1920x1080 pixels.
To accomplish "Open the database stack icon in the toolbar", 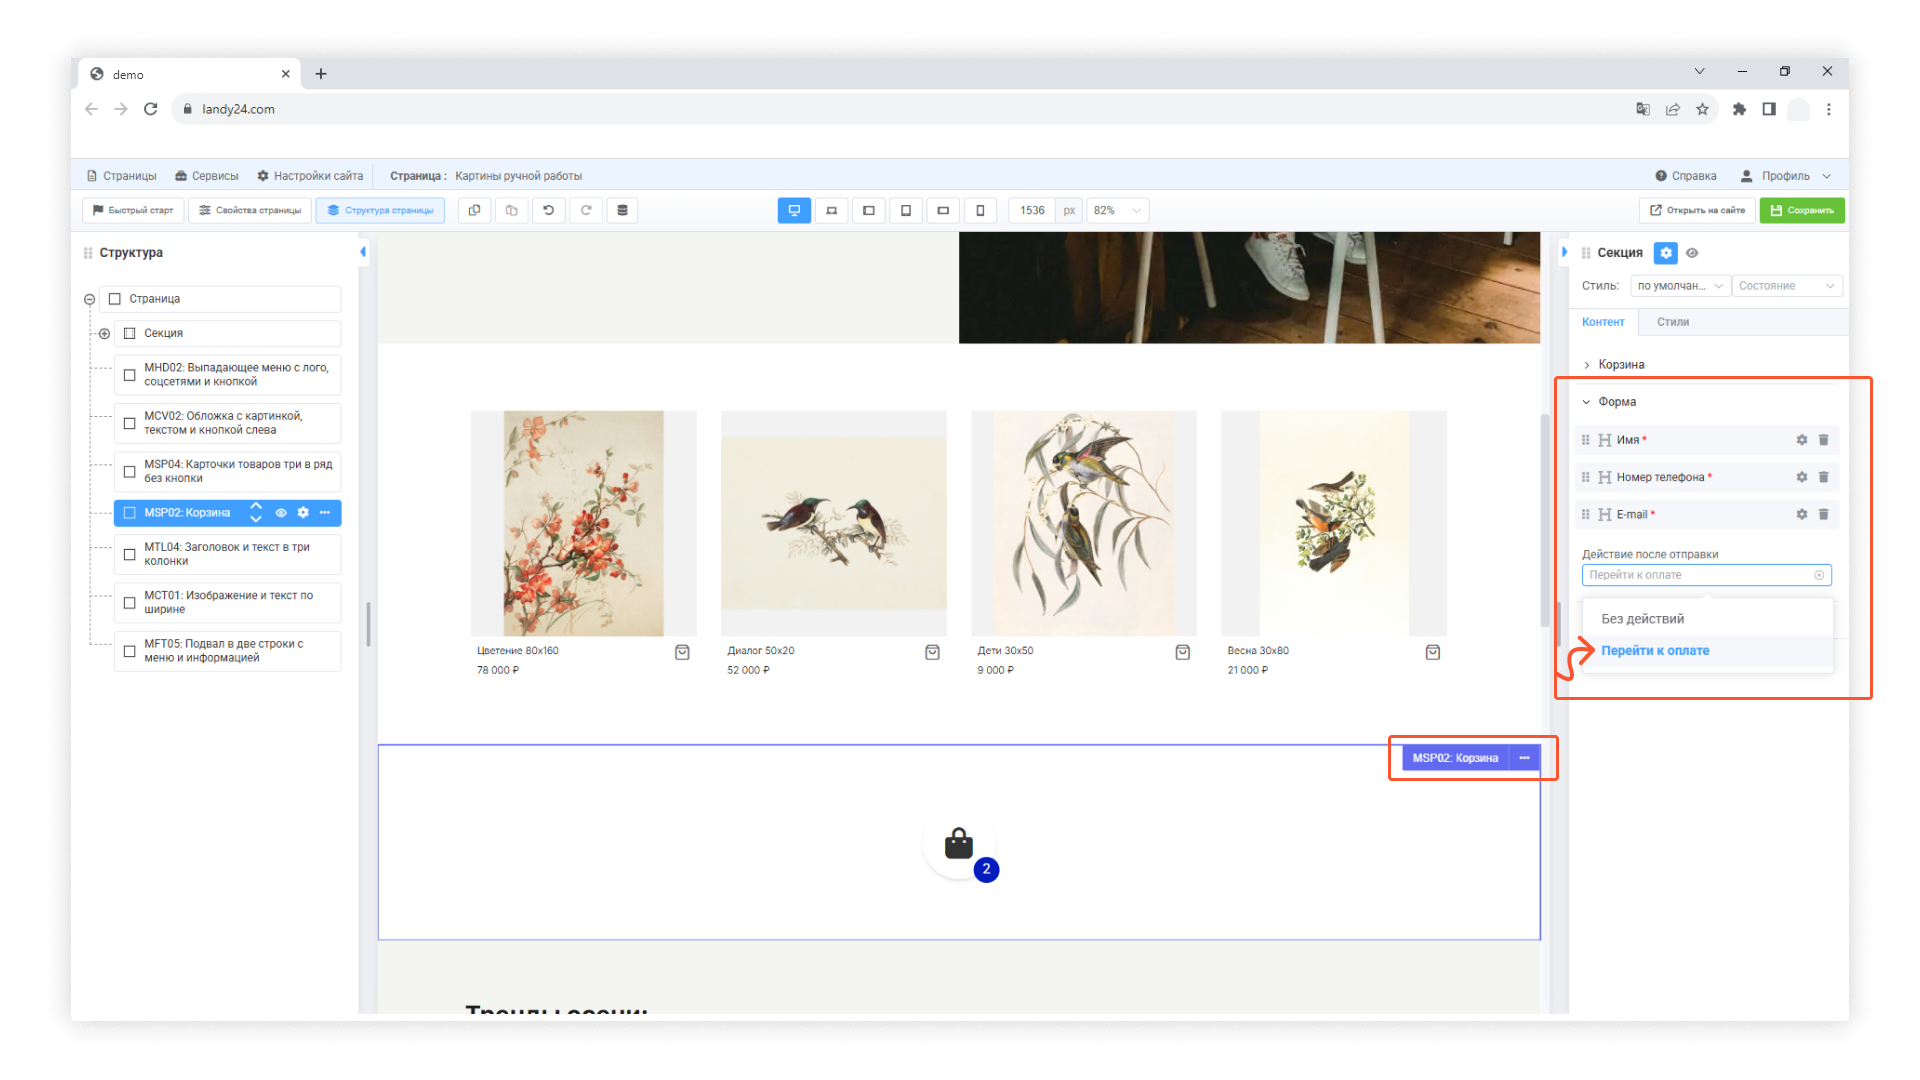I will pos(623,210).
